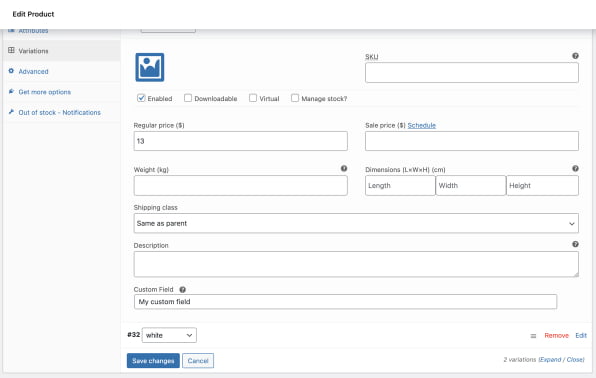Click the variation image placeholder icon
The width and height of the screenshot is (596, 378).
(150, 67)
